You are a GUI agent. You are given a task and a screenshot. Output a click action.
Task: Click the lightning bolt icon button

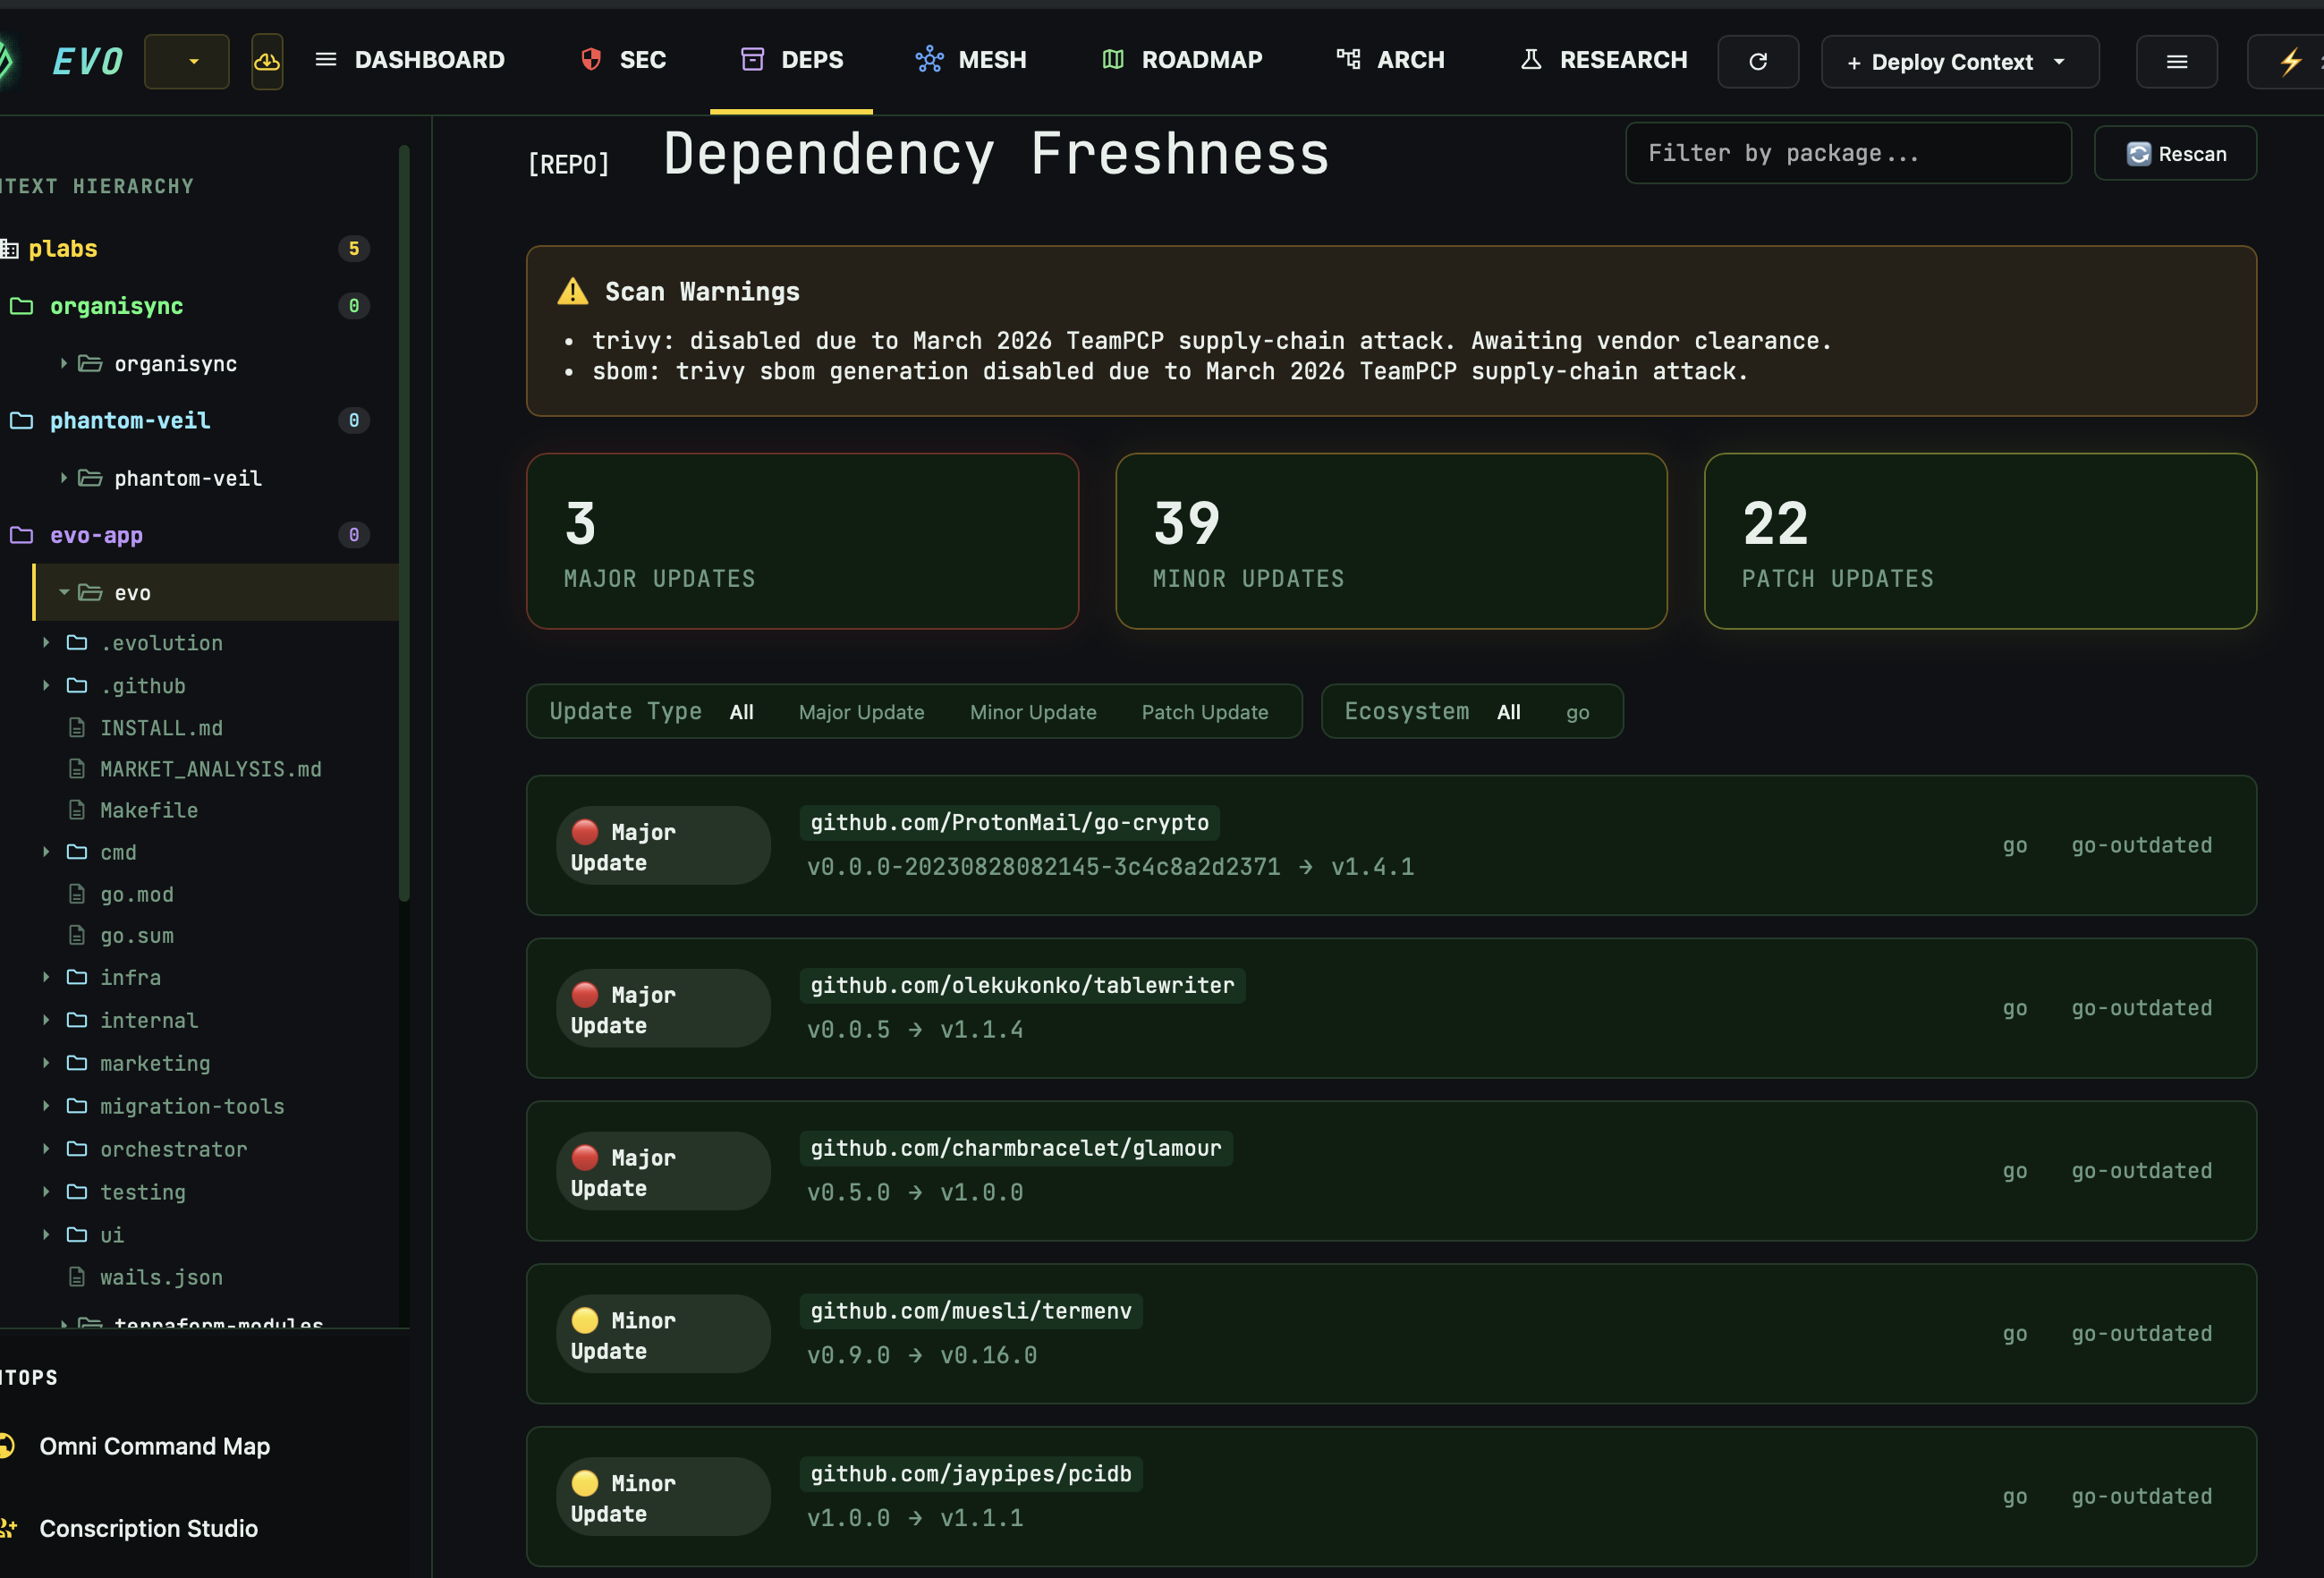[x=2289, y=62]
